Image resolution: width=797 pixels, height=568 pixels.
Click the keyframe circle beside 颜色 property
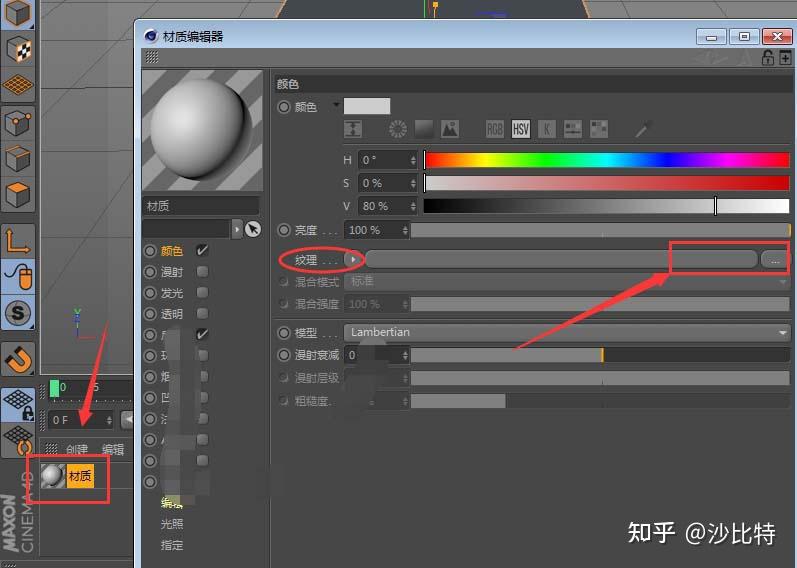pos(284,107)
